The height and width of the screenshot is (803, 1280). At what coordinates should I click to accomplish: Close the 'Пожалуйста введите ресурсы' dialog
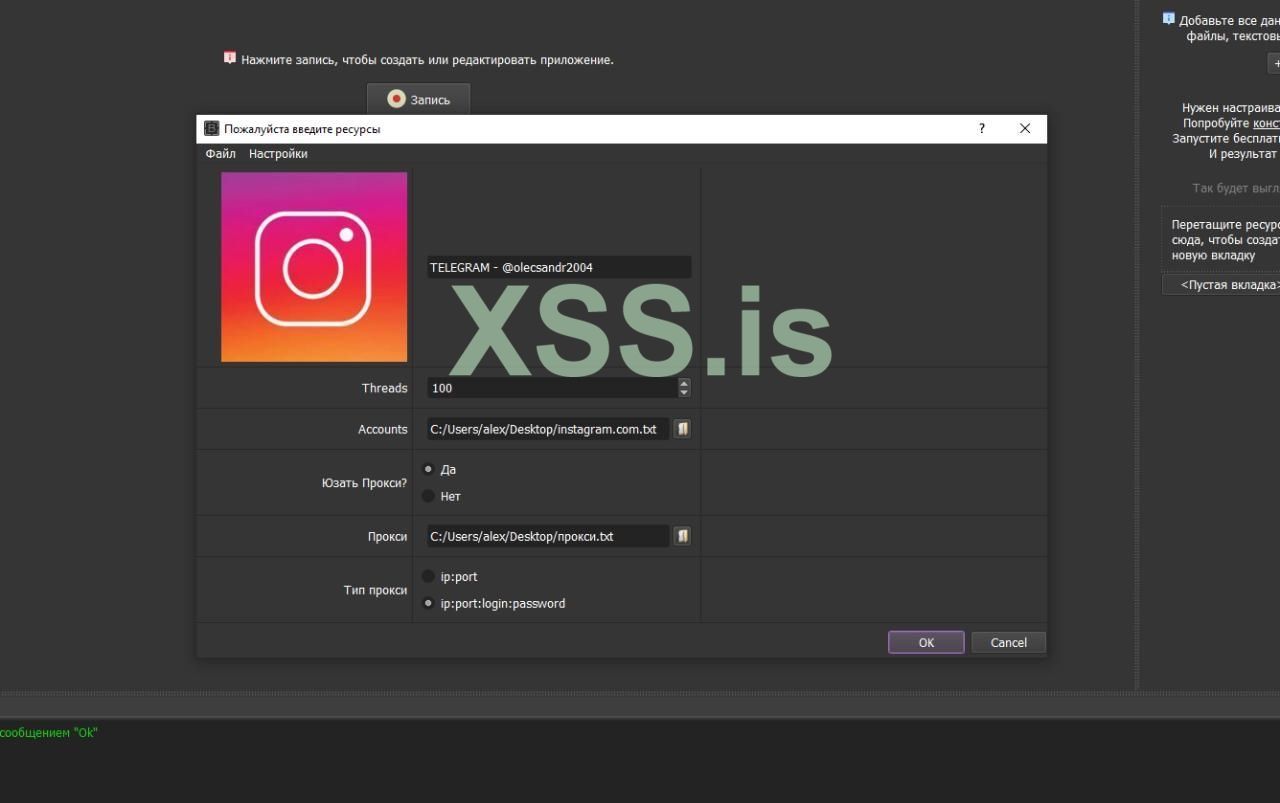point(1025,128)
